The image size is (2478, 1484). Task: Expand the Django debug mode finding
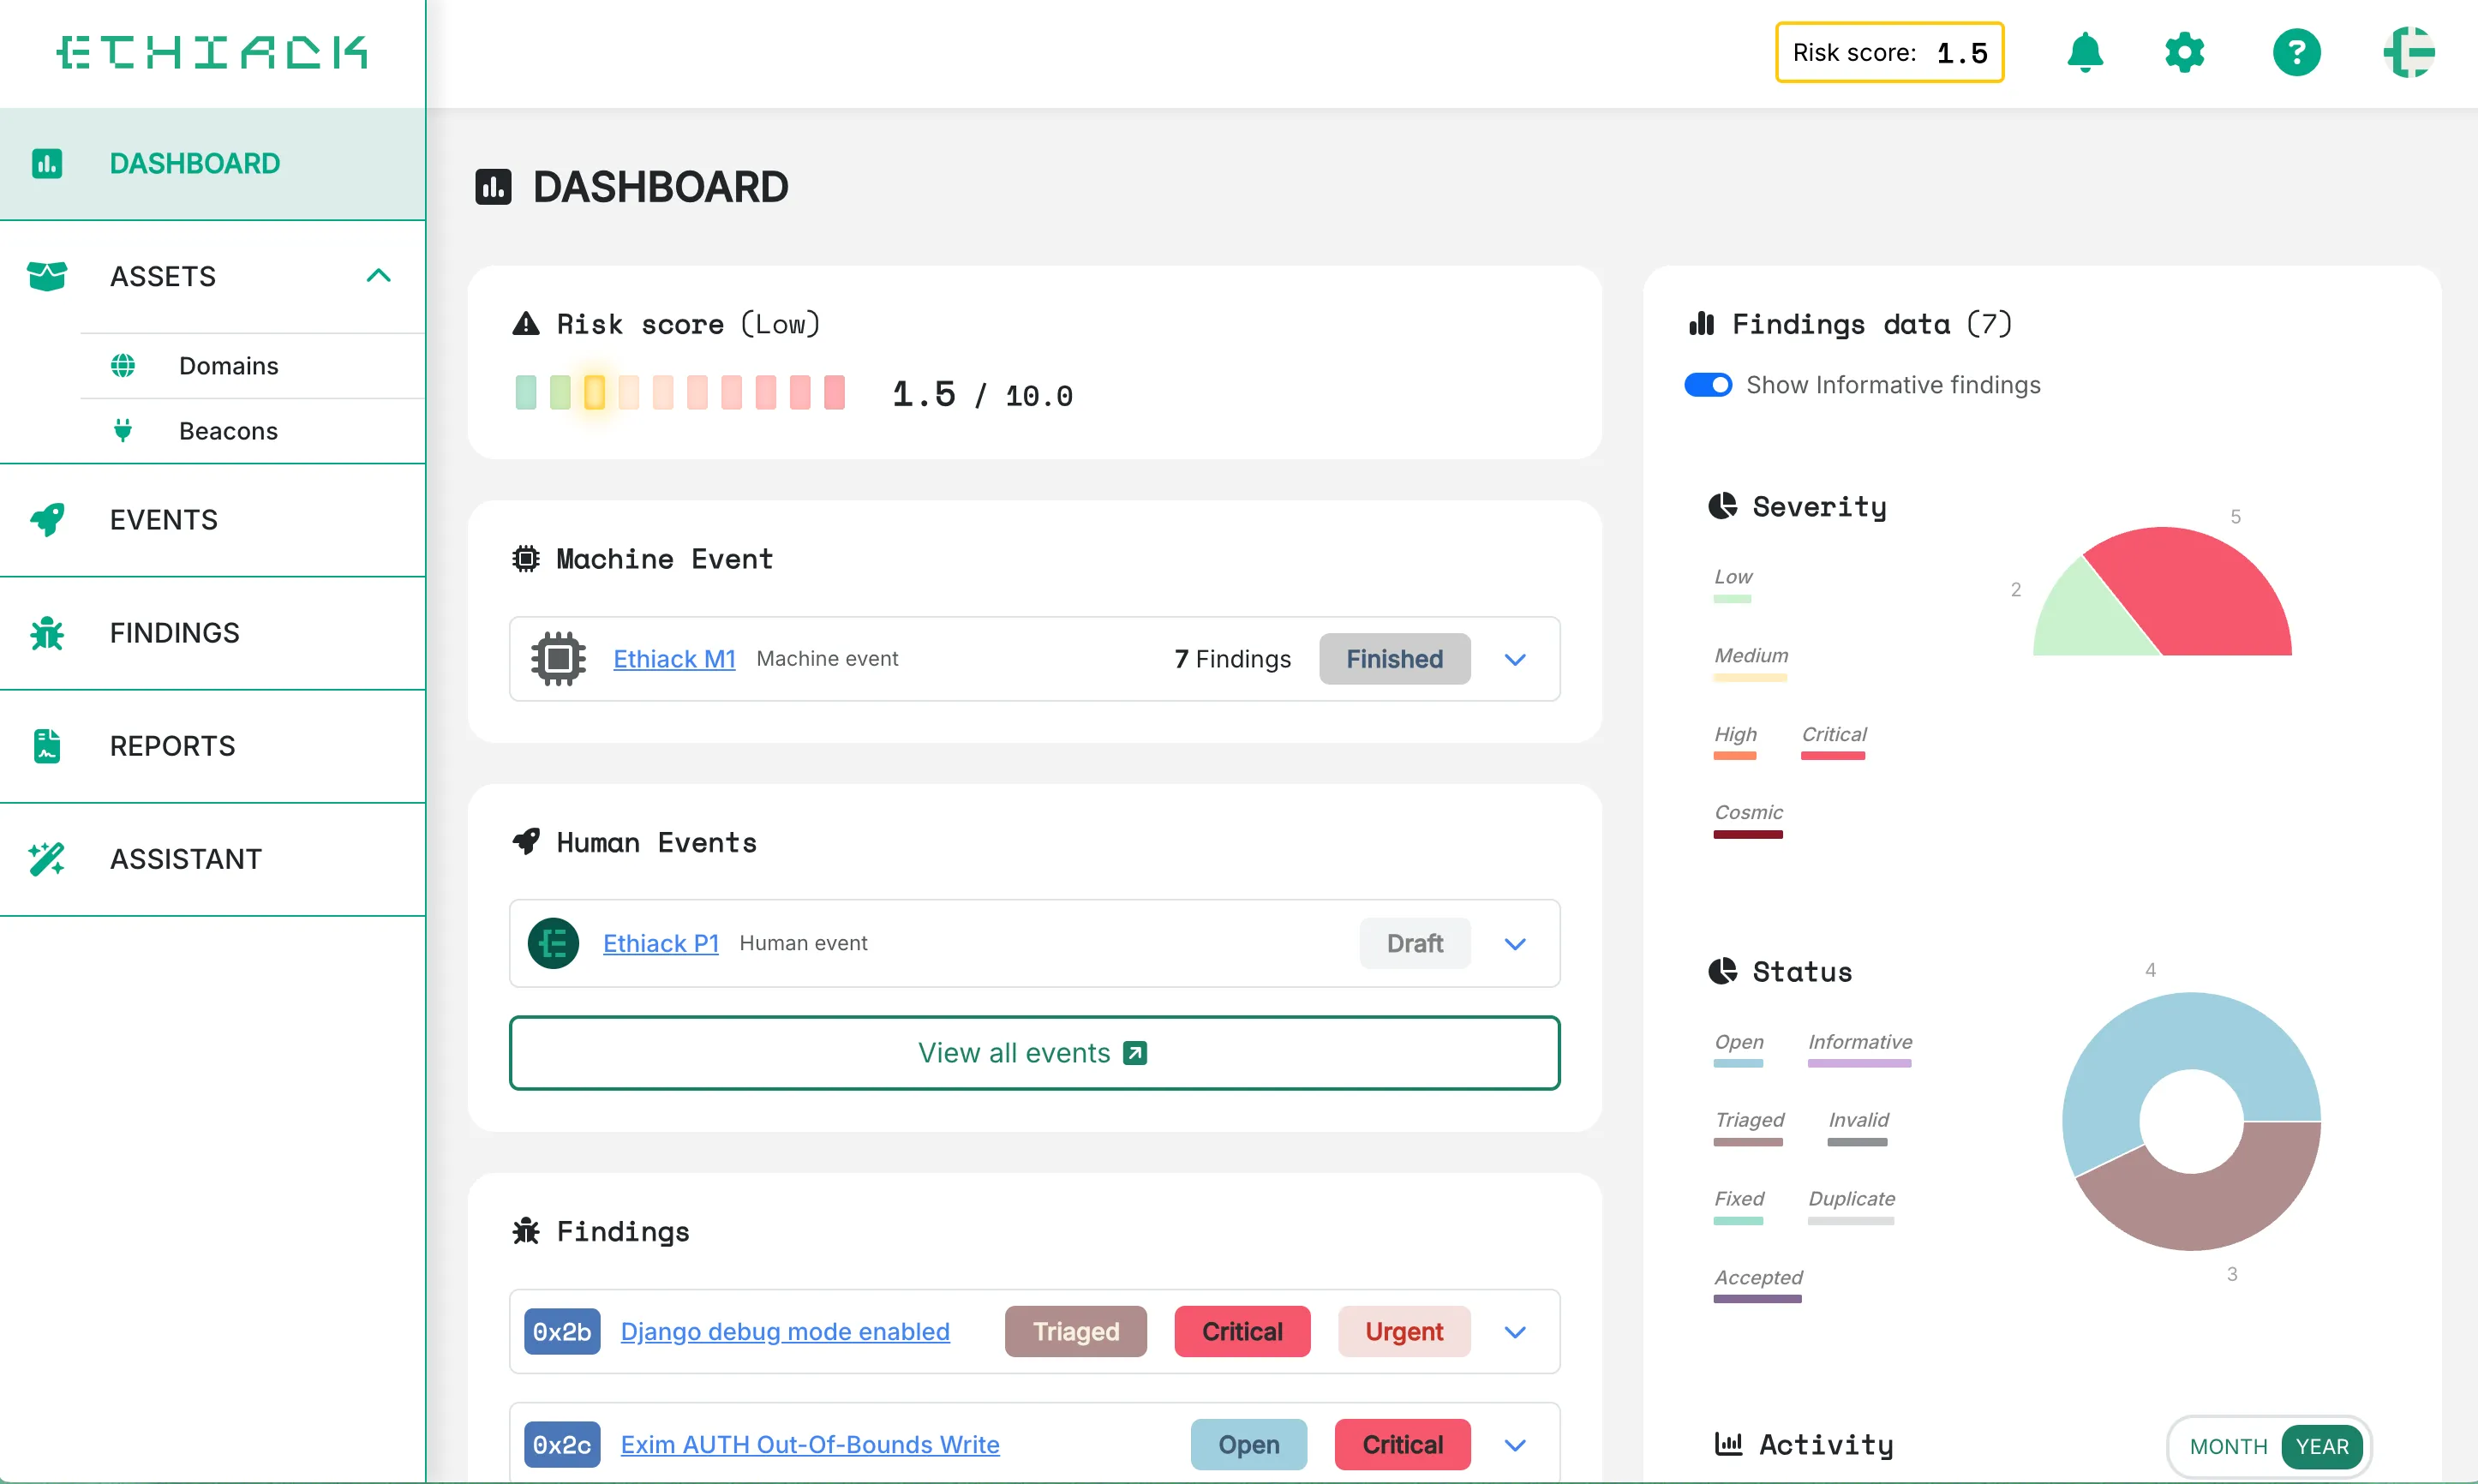click(1515, 1331)
